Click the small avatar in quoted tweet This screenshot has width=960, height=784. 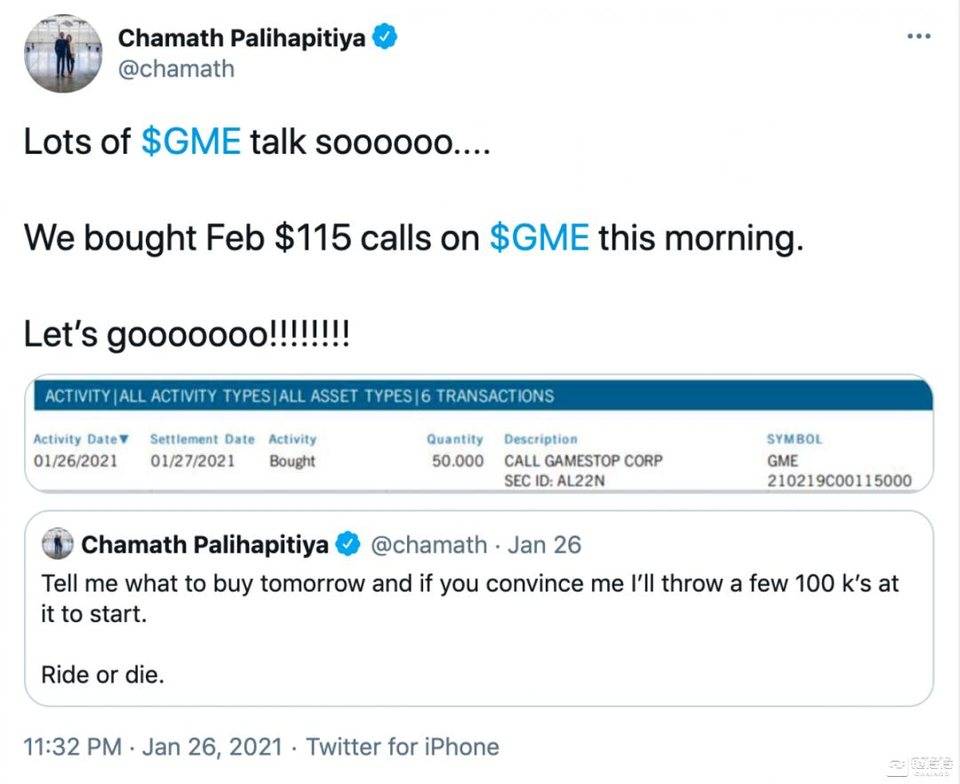[58, 543]
